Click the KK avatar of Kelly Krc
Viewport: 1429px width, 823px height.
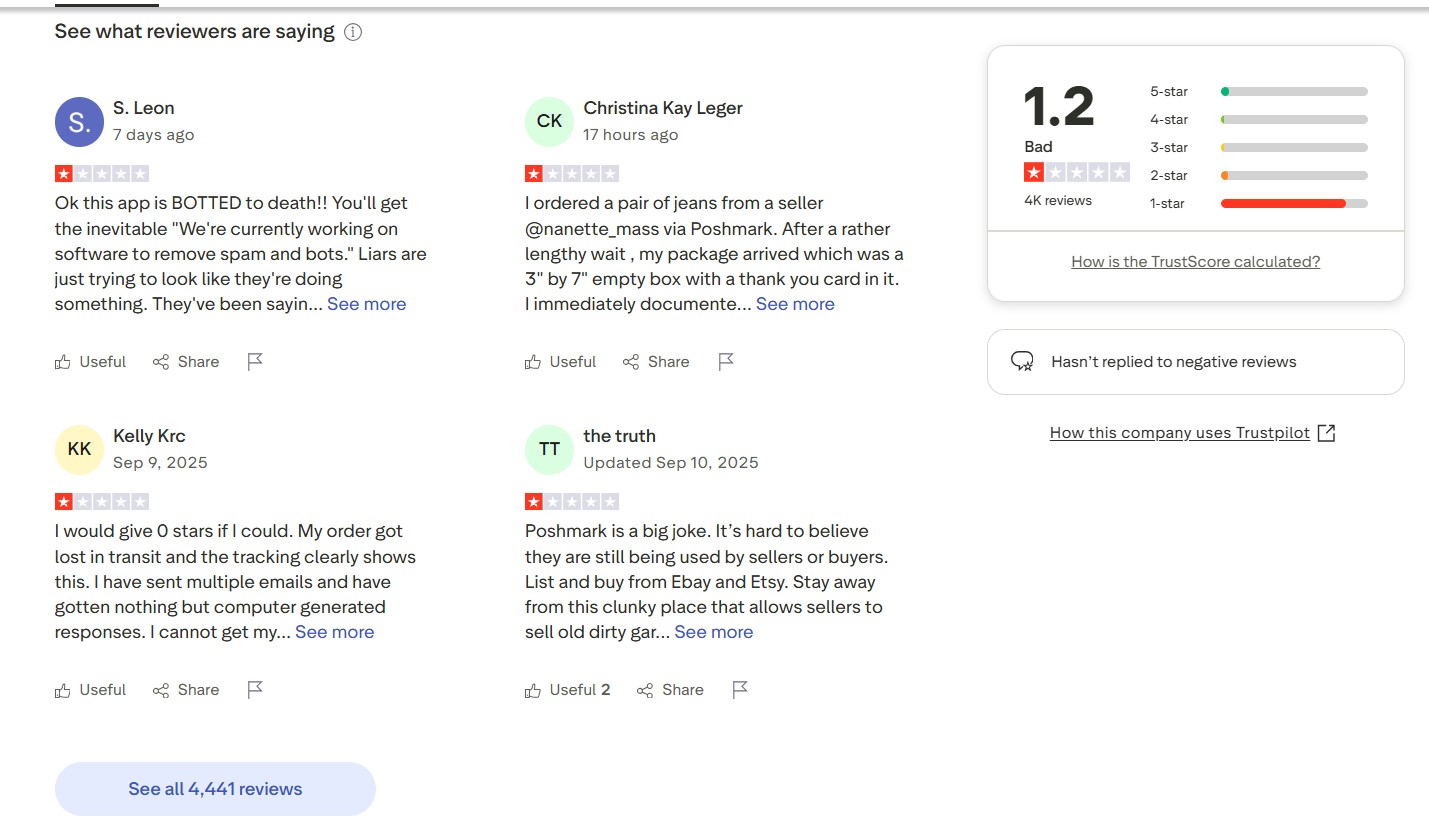tap(79, 450)
